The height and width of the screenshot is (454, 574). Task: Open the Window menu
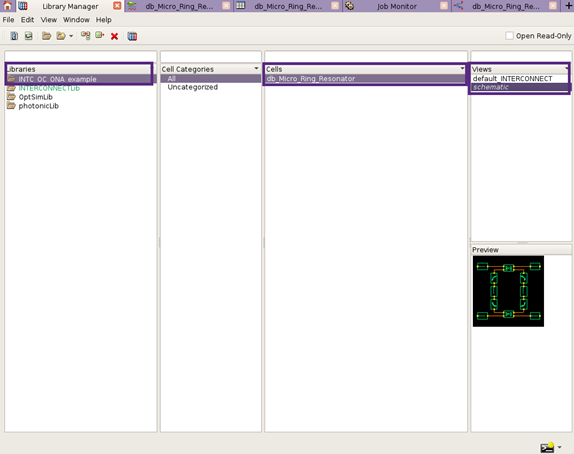[76, 20]
